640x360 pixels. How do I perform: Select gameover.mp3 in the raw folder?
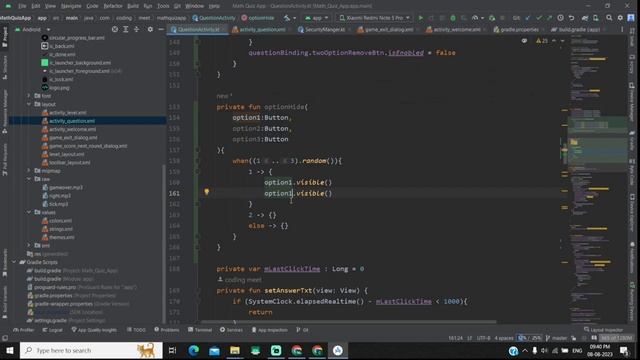point(66,187)
